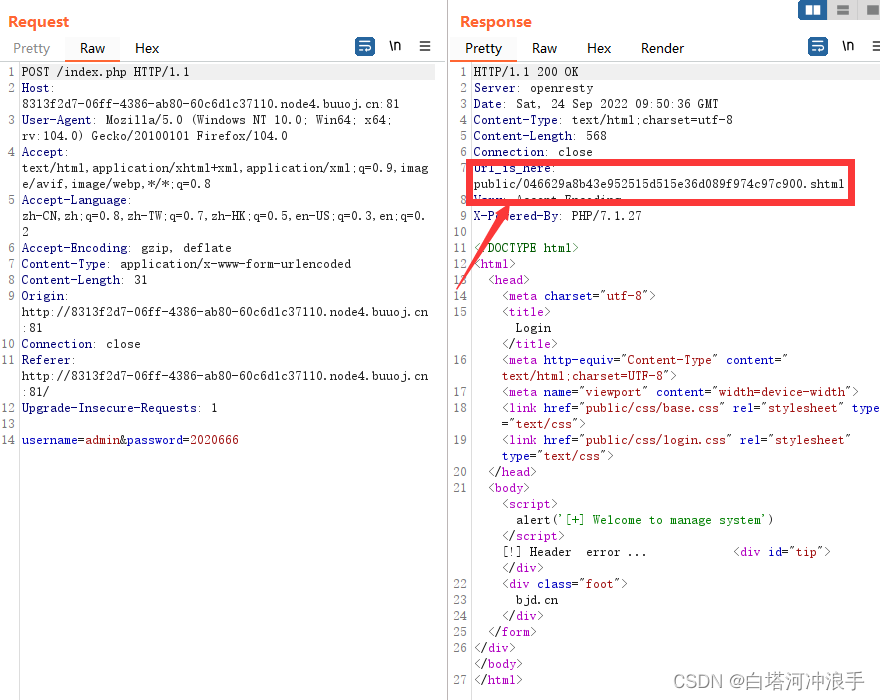Click the [!] Header error ... text

[575, 552]
